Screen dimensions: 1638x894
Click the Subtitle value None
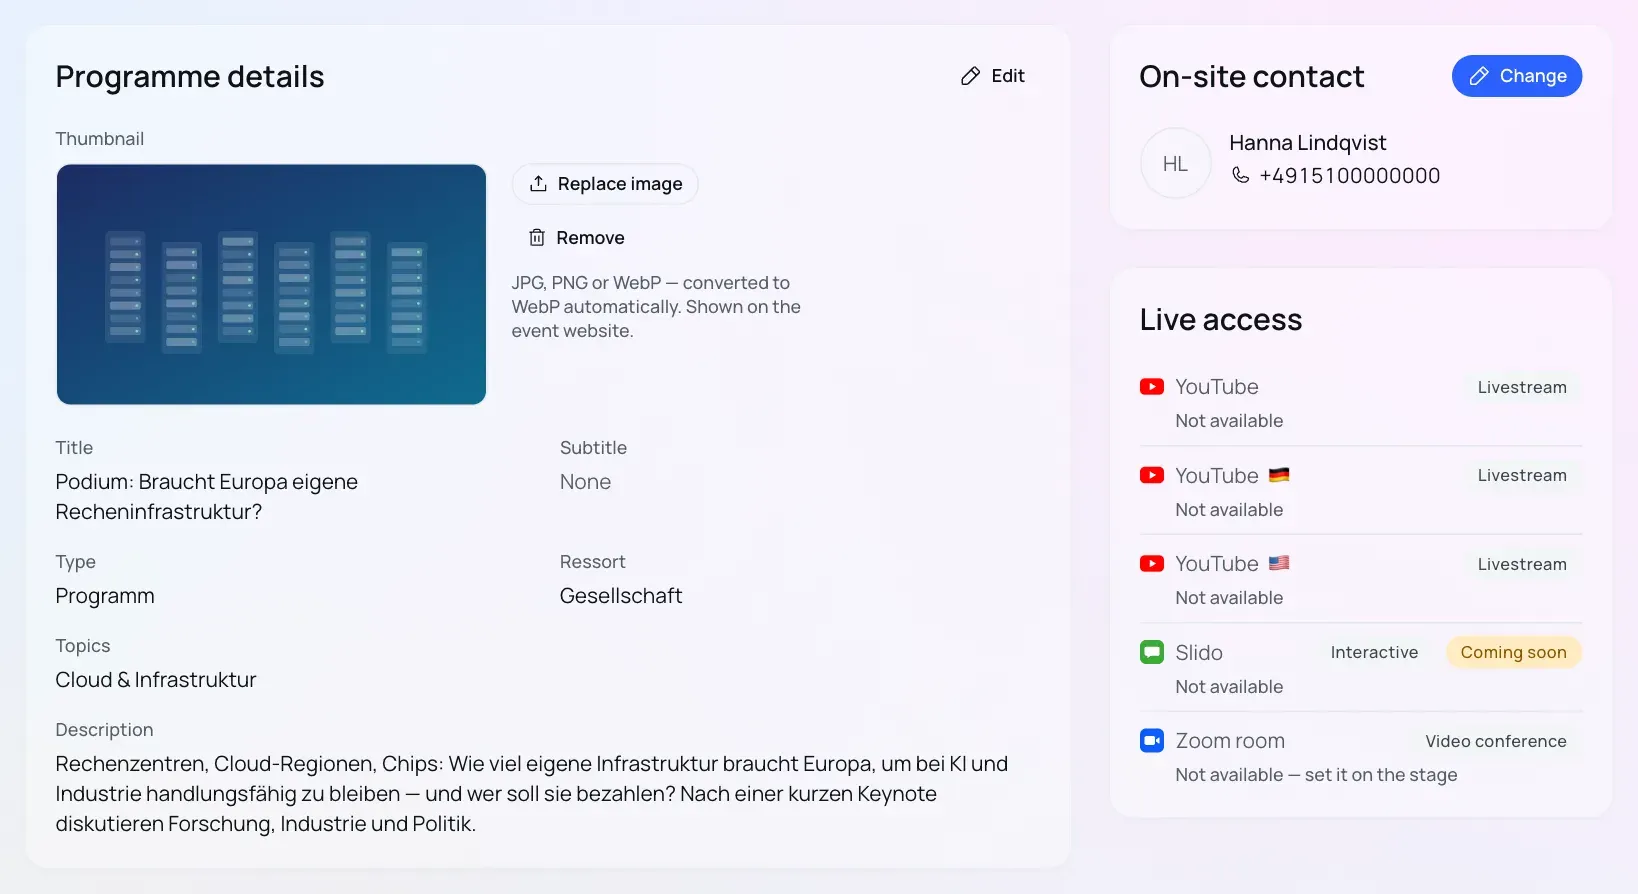pos(585,482)
